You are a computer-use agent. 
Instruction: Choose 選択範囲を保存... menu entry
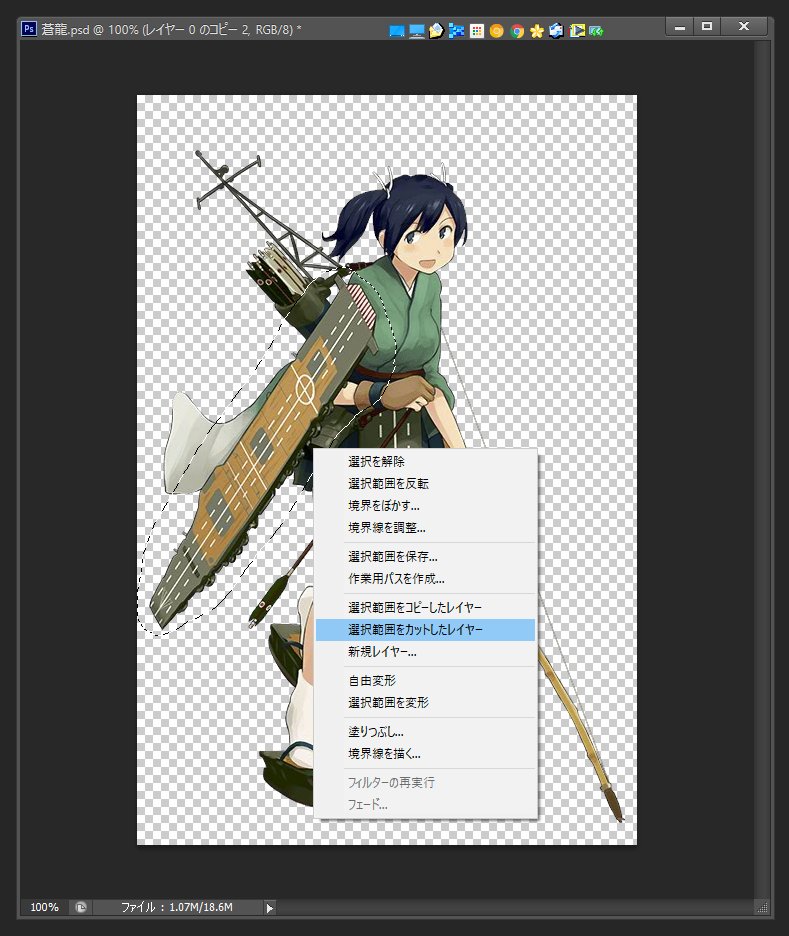(425, 556)
